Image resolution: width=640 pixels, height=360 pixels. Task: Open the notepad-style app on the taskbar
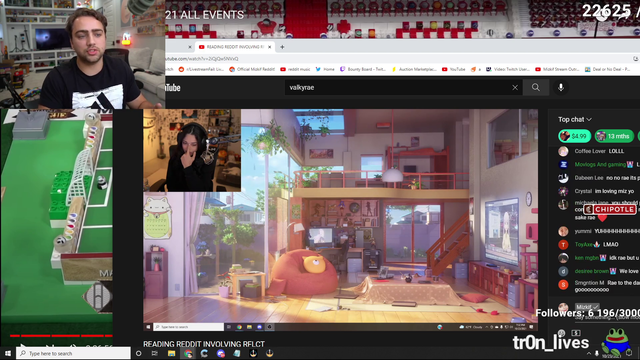click(237, 353)
